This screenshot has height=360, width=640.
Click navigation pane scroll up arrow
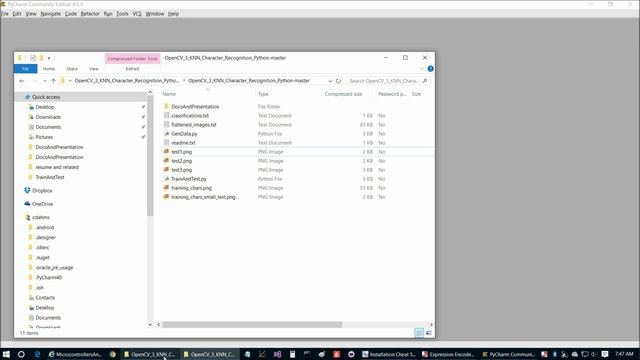pyautogui.click(x=150, y=93)
